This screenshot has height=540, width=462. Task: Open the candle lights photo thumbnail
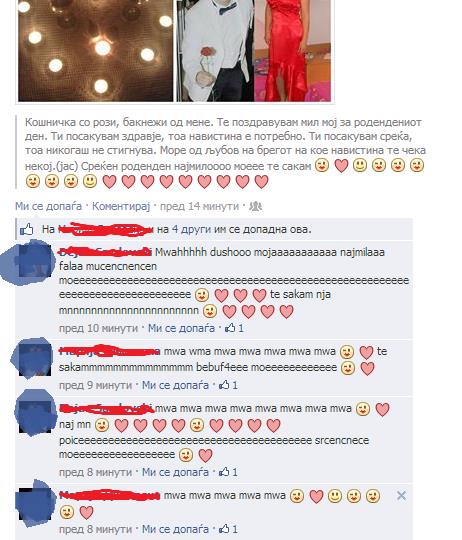click(x=96, y=50)
